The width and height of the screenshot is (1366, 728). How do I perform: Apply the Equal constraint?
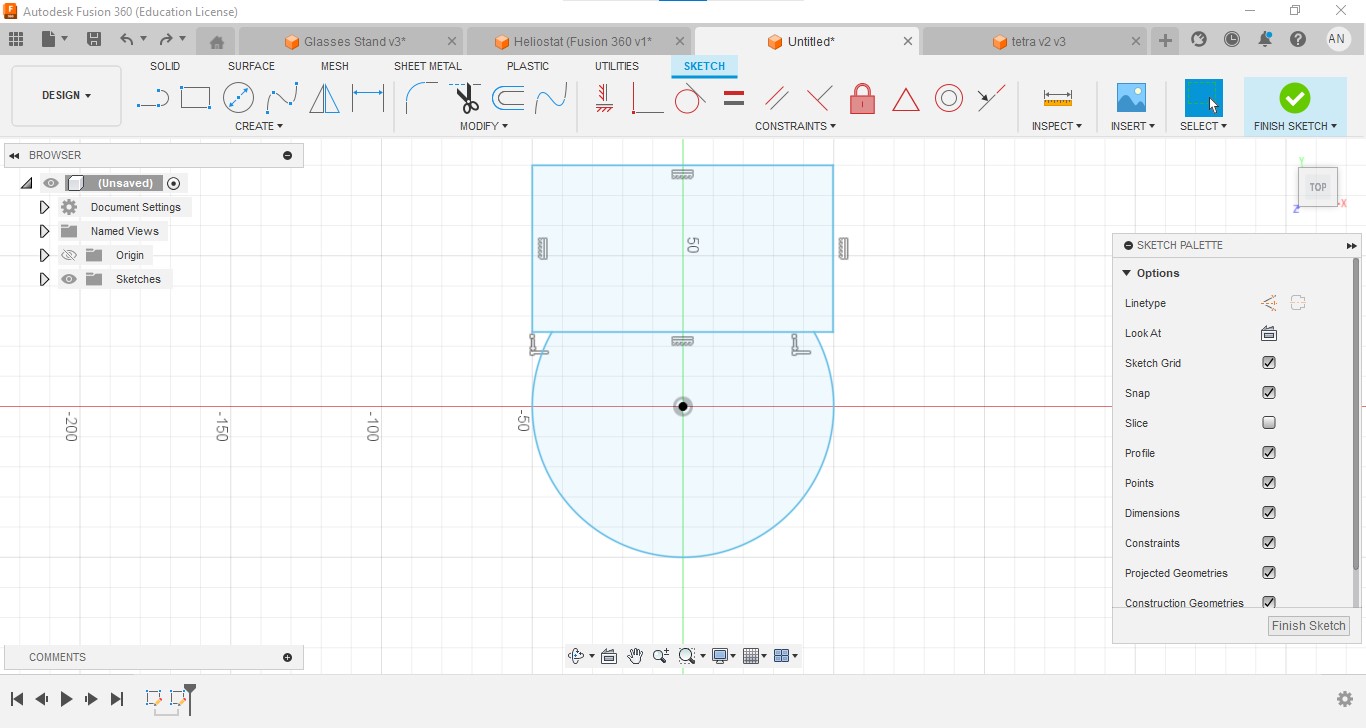coord(734,98)
